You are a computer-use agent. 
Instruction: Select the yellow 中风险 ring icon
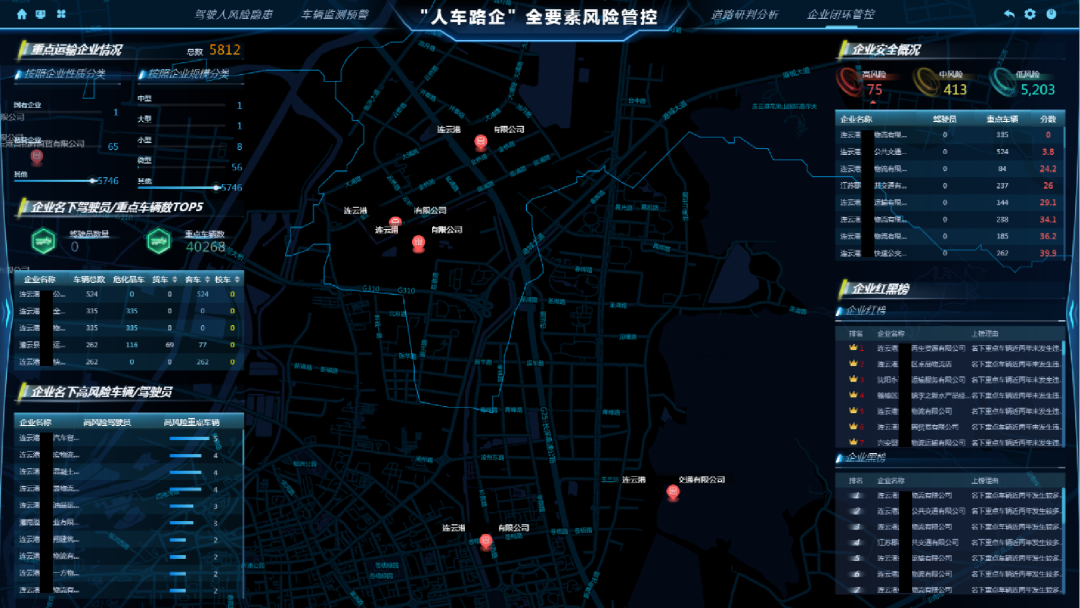point(927,78)
